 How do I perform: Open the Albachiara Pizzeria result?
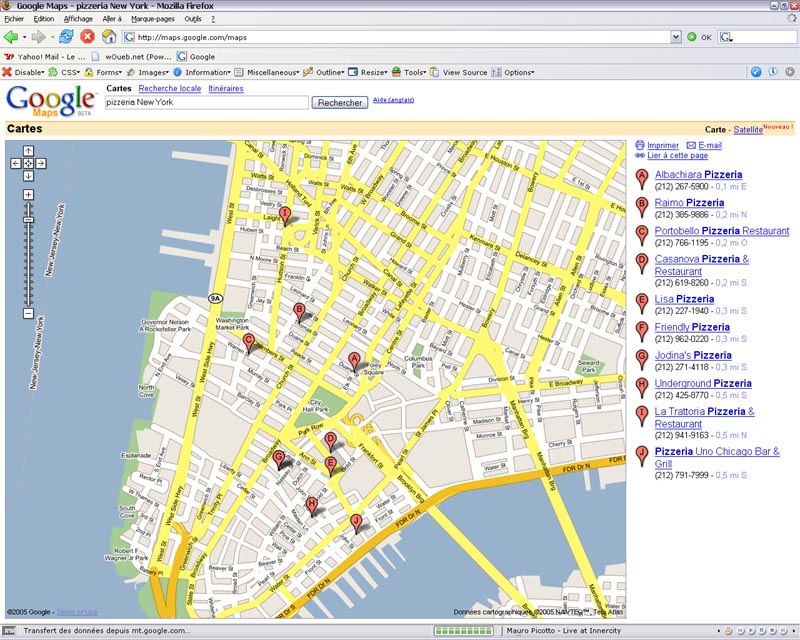pyautogui.click(x=698, y=175)
